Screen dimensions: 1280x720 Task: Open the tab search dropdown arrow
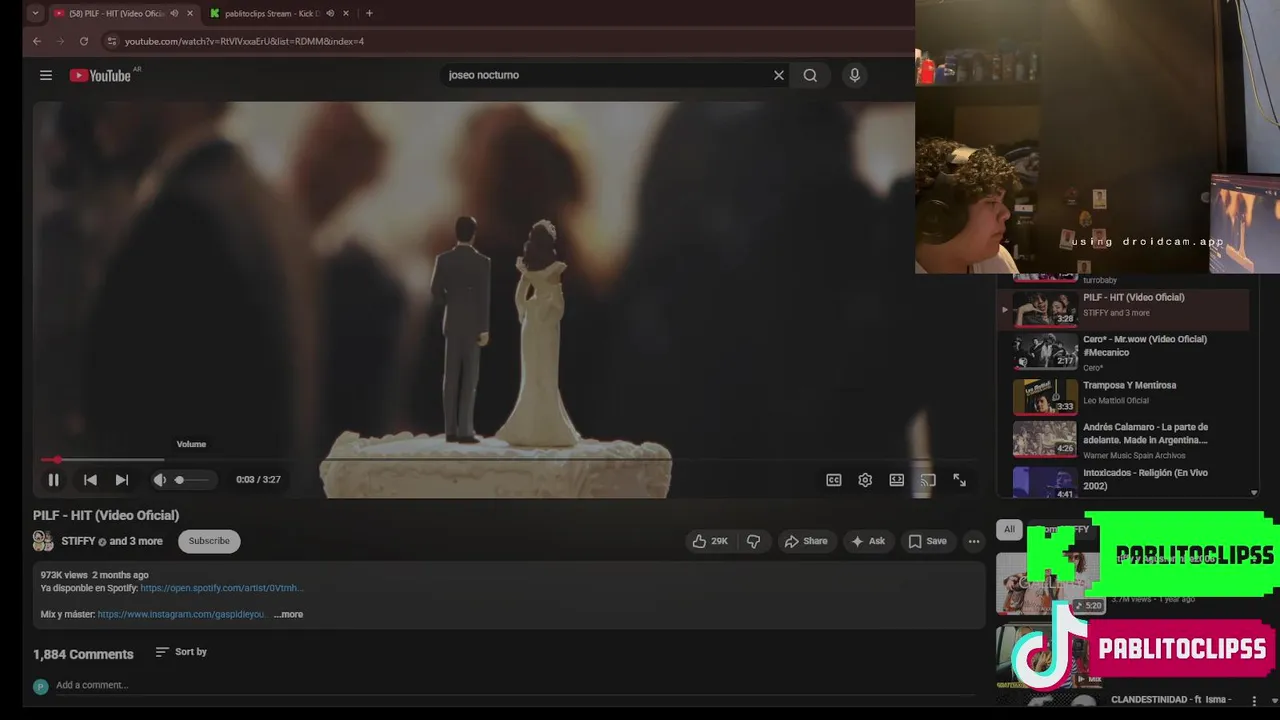click(35, 13)
